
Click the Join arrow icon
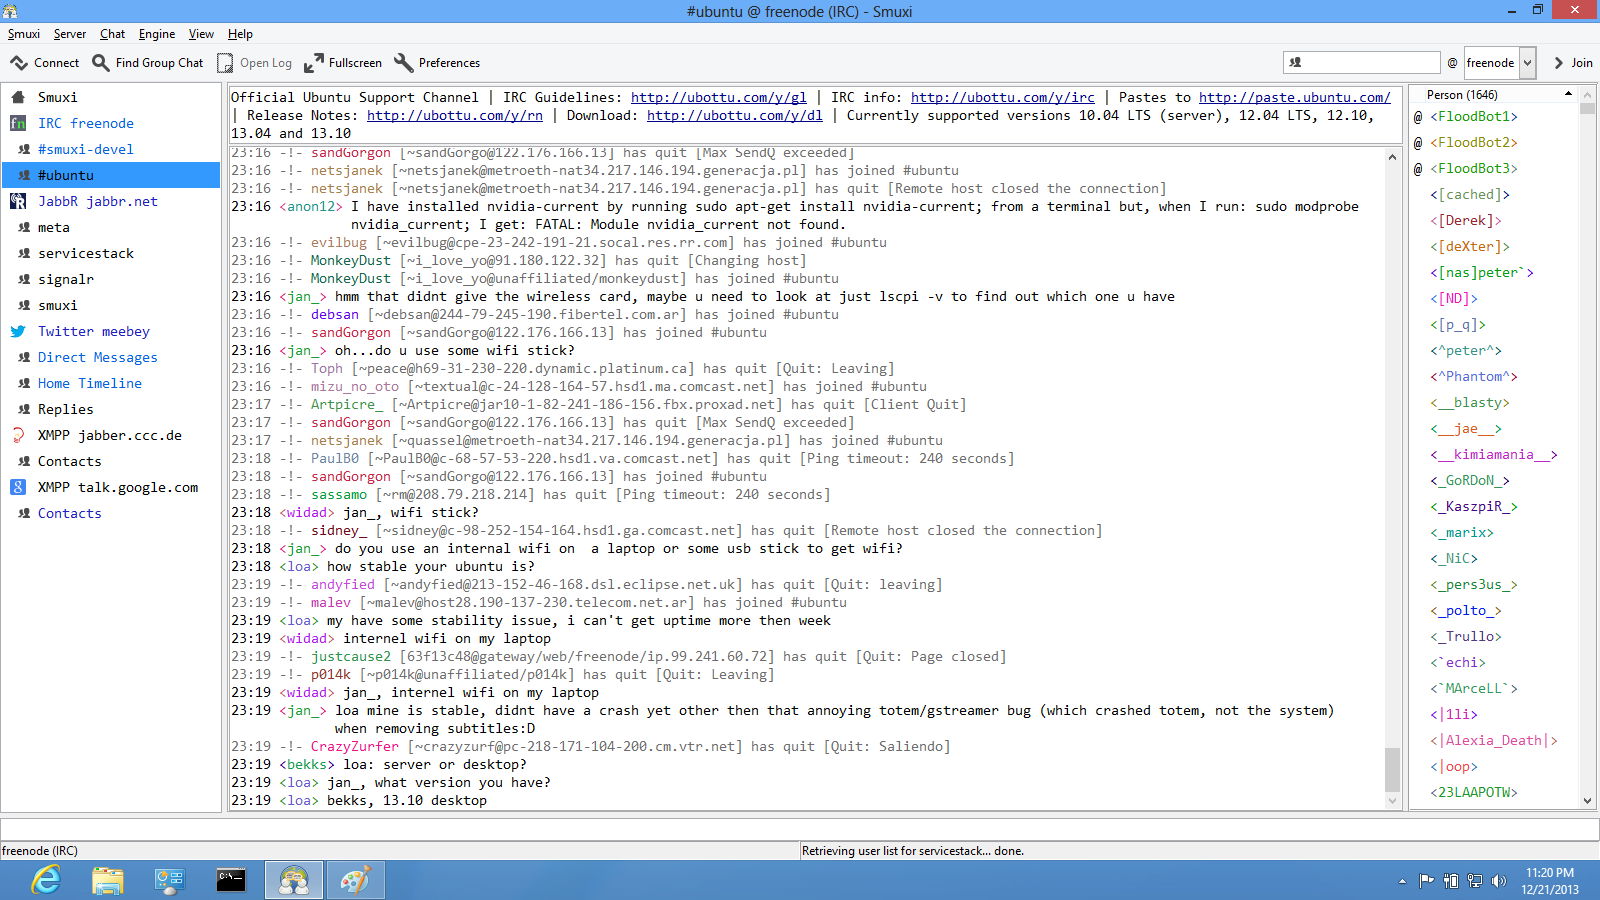click(1558, 63)
